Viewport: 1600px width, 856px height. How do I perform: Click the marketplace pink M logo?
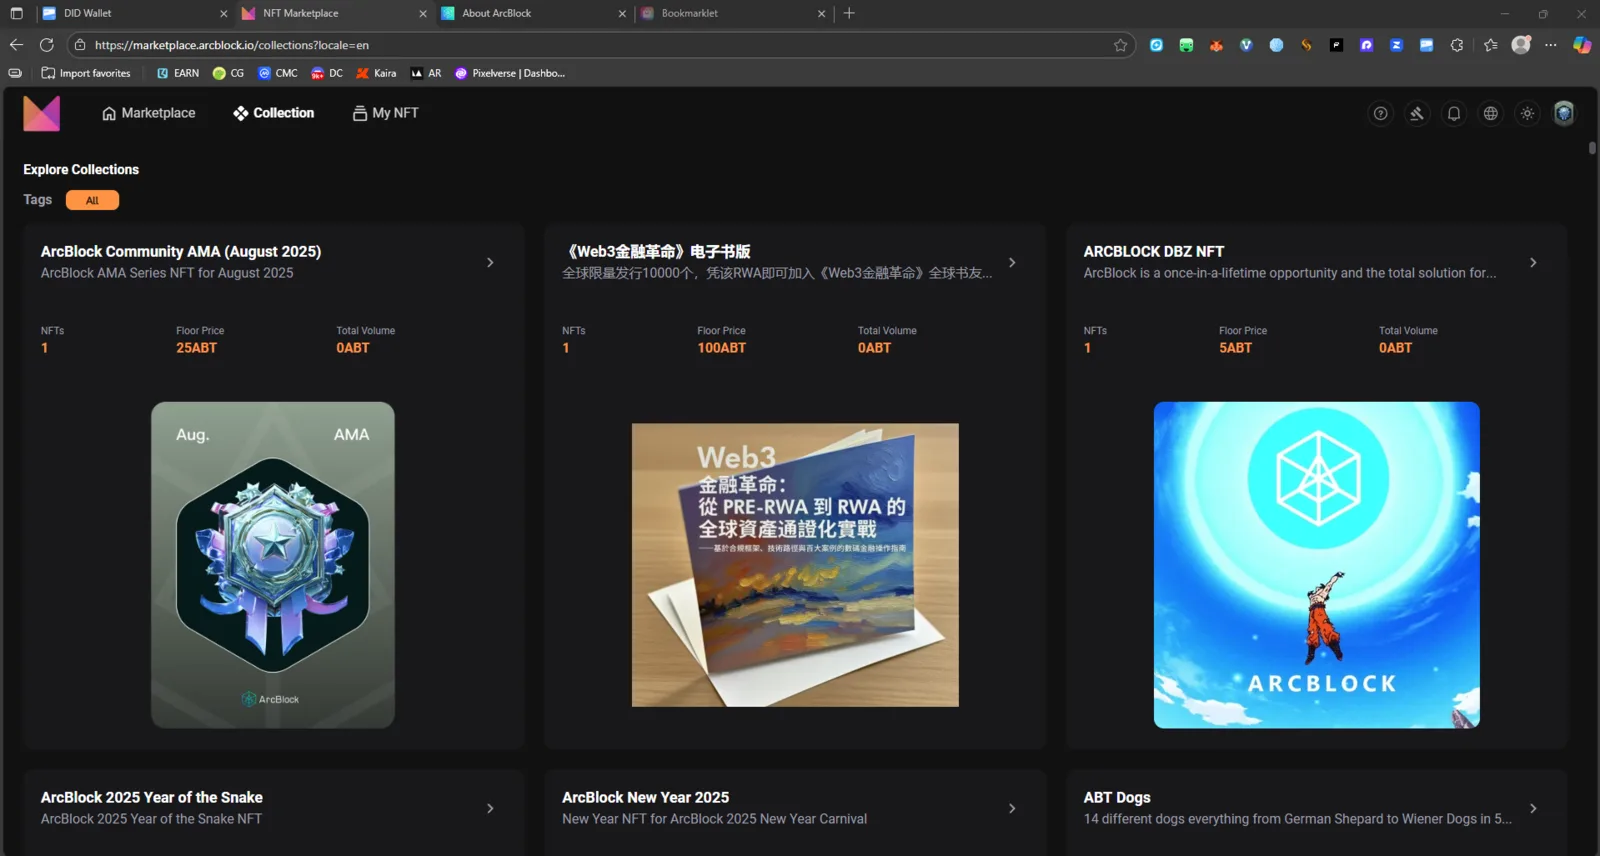click(x=41, y=113)
